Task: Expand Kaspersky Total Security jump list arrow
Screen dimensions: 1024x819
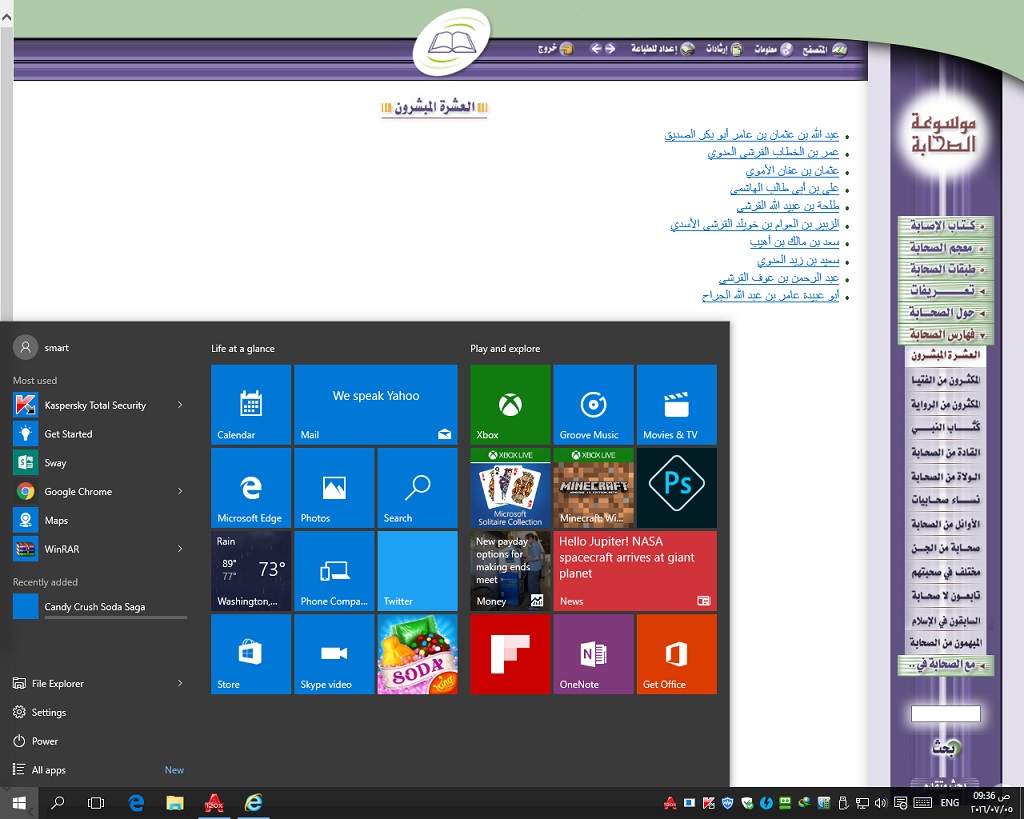Action: point(180,405)
